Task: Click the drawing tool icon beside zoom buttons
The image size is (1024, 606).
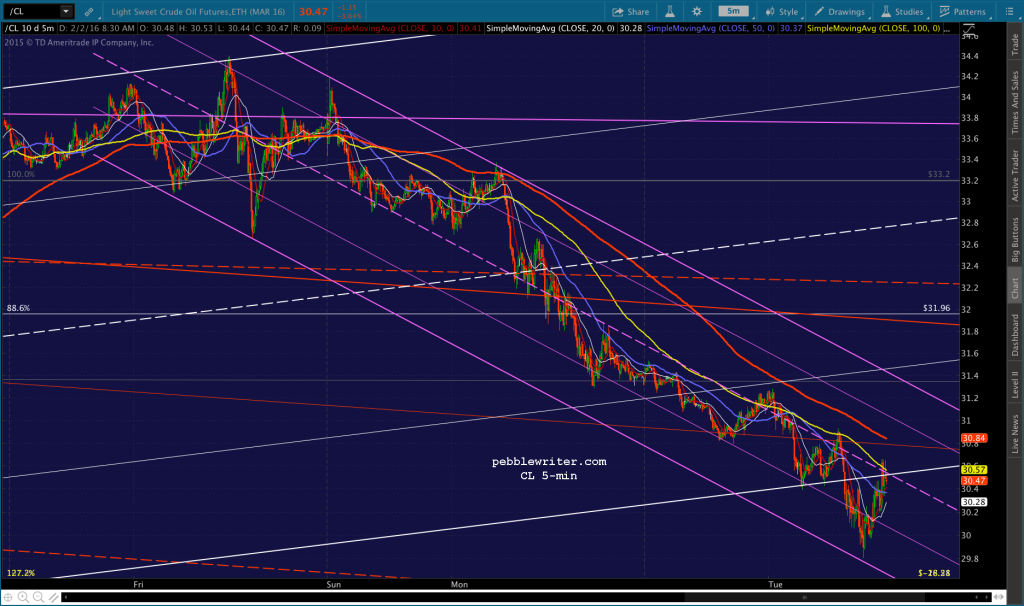Action: point(54,597)
